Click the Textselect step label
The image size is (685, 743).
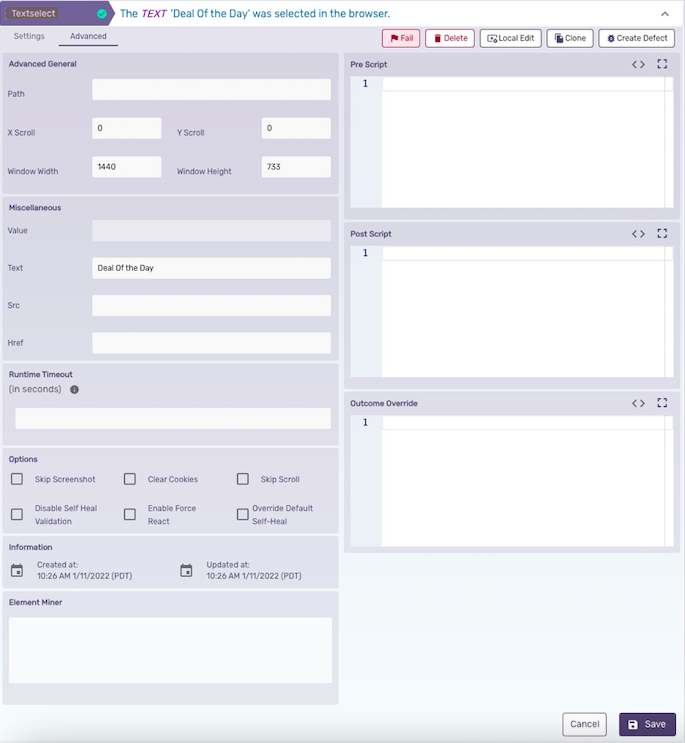(x=33, y=14)
